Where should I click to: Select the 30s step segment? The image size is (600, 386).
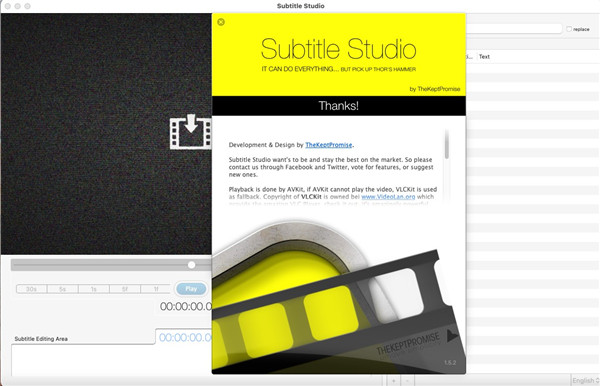coord(31,289)
